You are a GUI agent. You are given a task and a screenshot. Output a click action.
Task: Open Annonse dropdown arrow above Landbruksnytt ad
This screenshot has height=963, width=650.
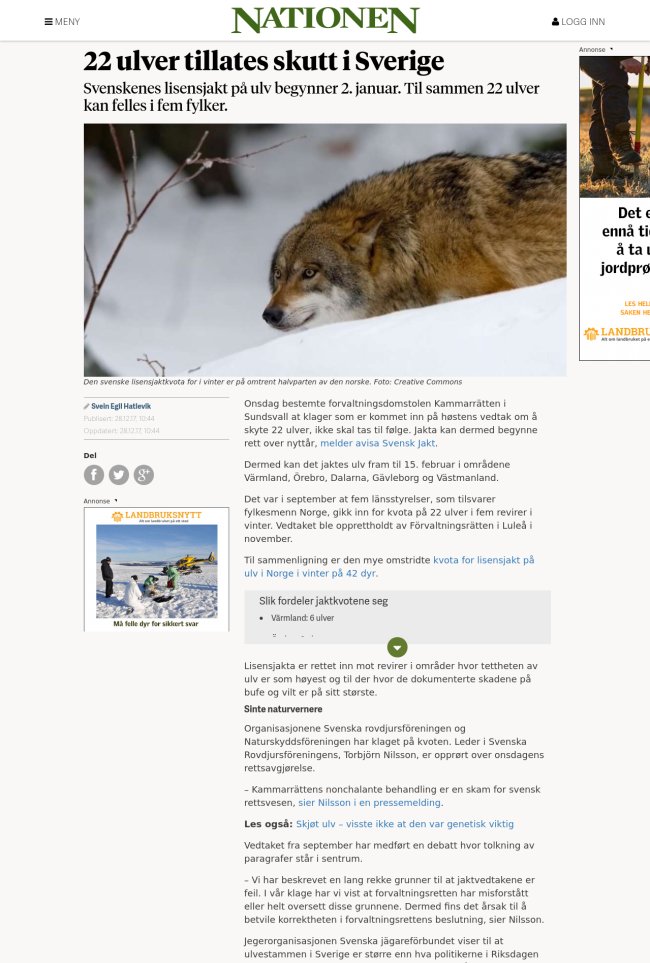pyautogui.click(x=116, y=501)
